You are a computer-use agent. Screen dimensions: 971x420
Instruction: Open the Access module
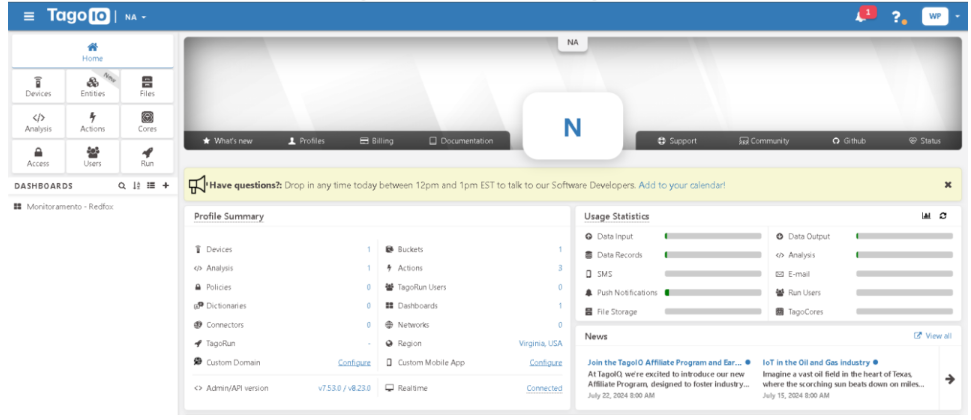click(x=38, y=157)
